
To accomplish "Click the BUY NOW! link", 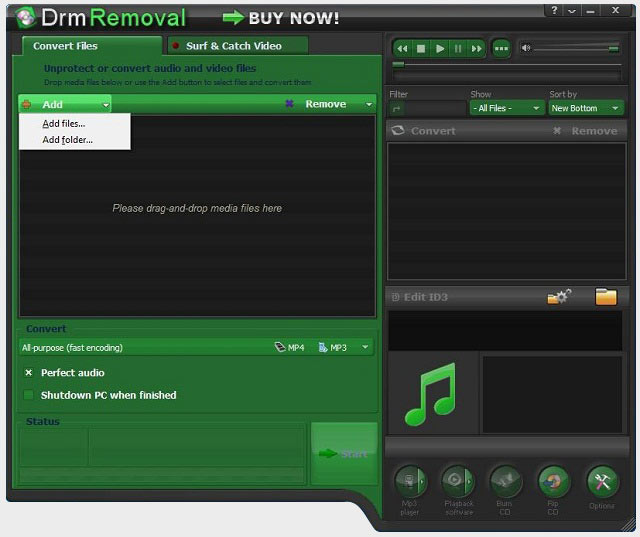I will (x=281, y=18).
